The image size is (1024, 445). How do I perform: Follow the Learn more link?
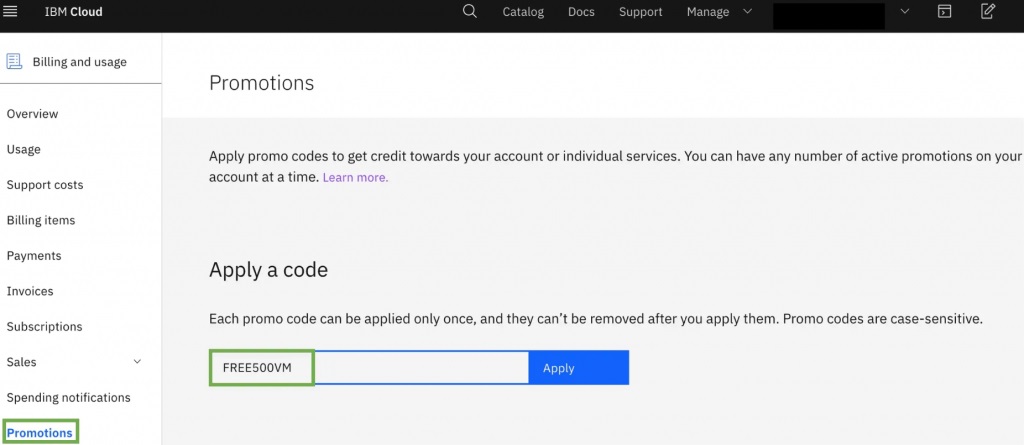coord(355,178)
